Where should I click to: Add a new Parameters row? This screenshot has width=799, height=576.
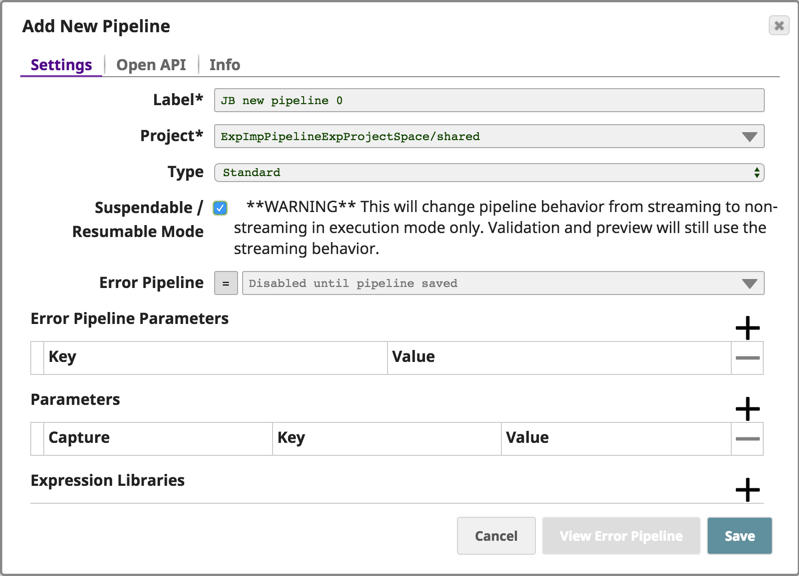(x=748, y=409)
